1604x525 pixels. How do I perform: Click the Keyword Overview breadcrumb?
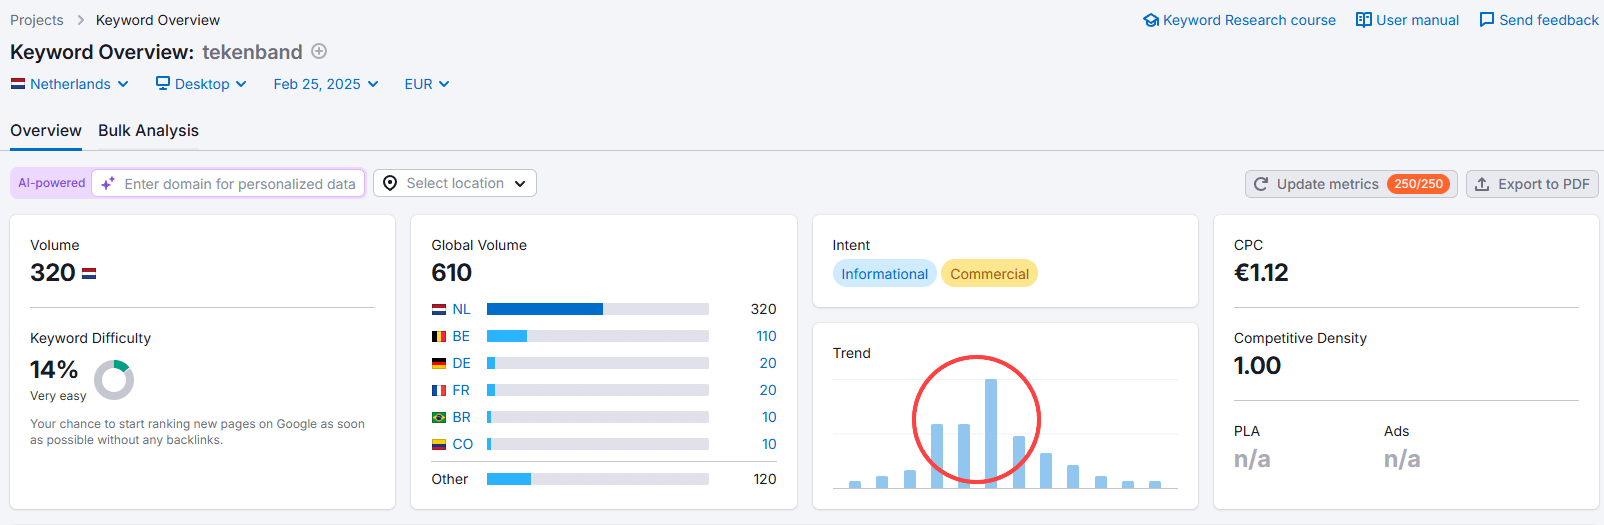click(158, 20)
